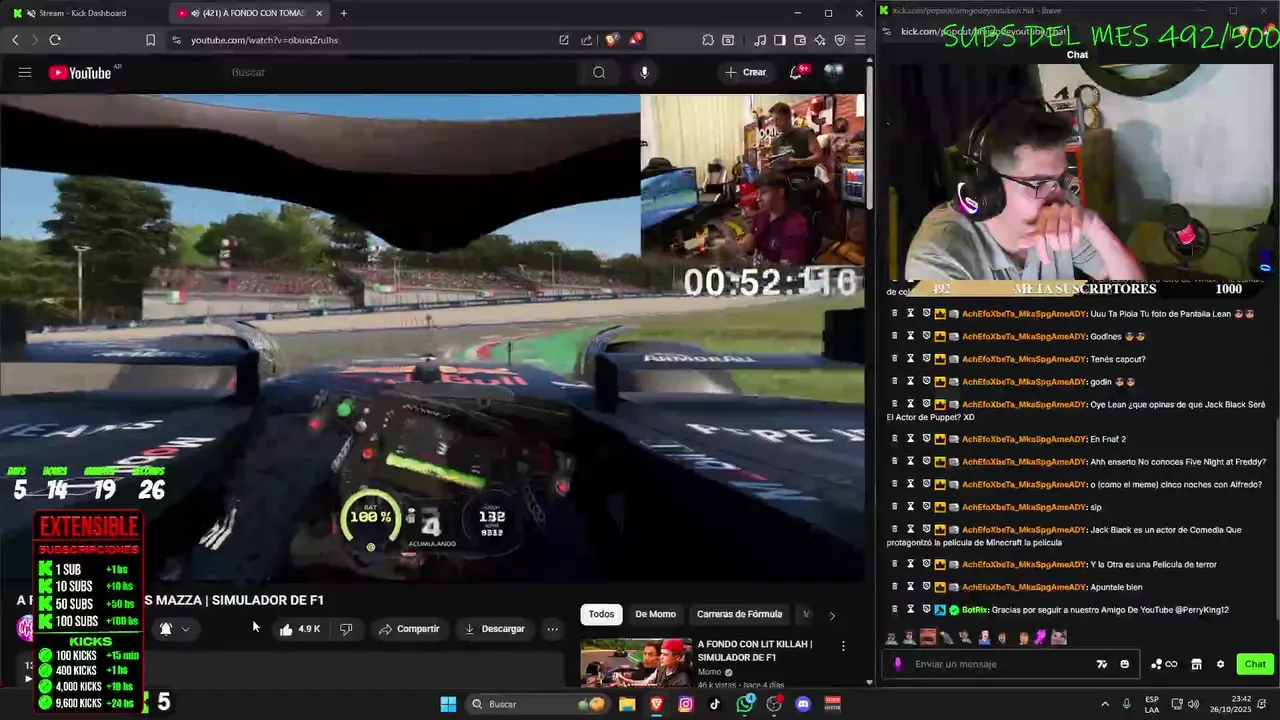This screenshot has height=720, width=1280.
Task: Focus the YouTube Buscar search field
Action: (400, 72)
